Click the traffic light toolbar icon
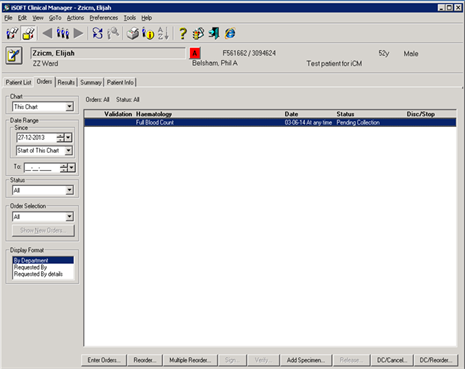The width and height of the screenshot is (465, 369). point(198,33)
